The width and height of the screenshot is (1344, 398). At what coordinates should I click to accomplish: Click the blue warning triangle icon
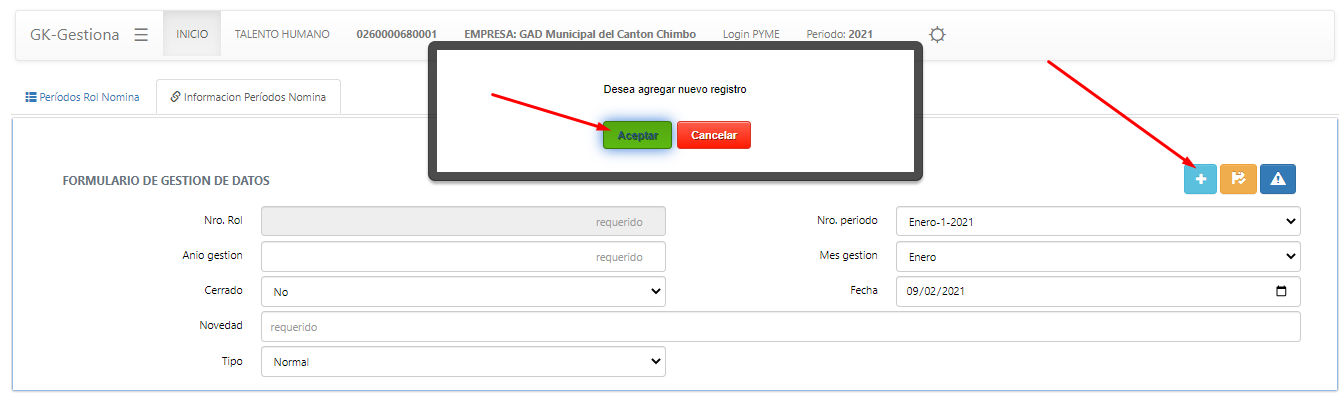click(x=1277, y=179)
